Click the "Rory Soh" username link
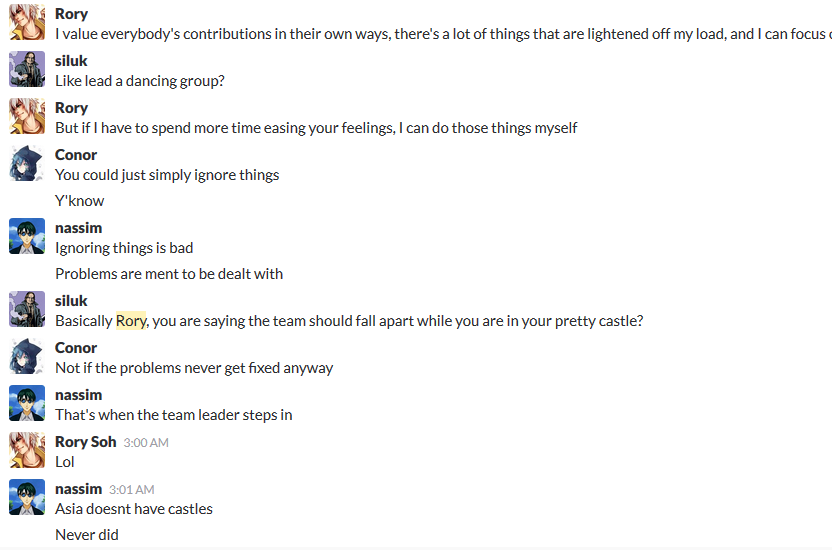This screenshot has height=550, width=832. pyautogui.click(x=86, y=442)
